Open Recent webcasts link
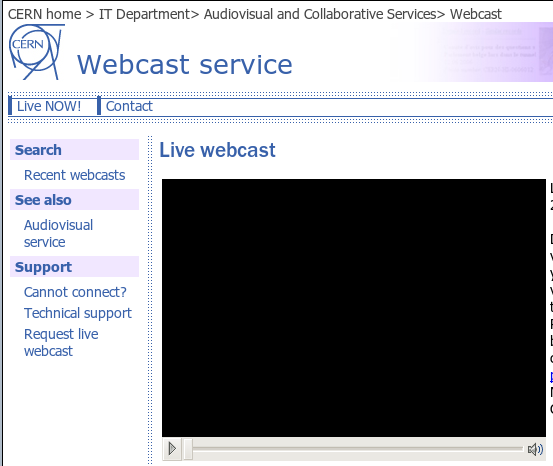This screenshot has width=553, height=466. click(74, 175)
